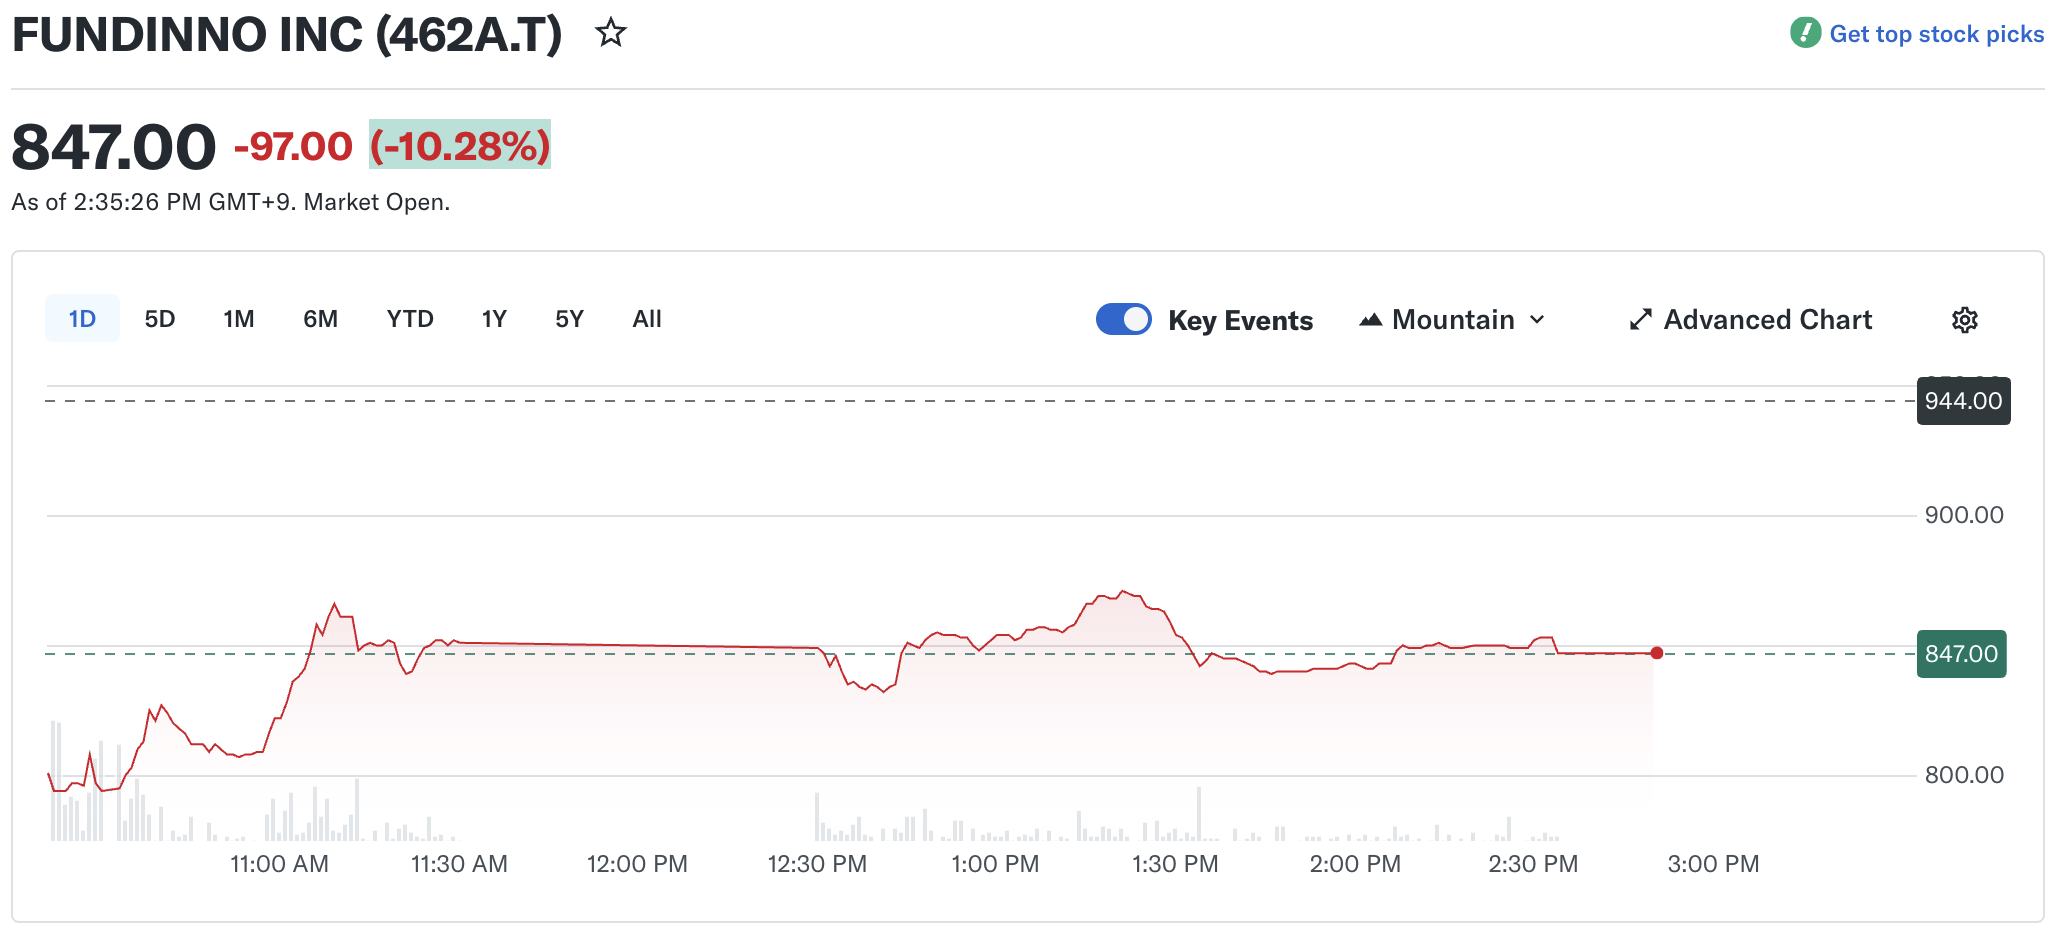Click the Advanced Chart expand arrows icon
This screenshot has height=936, width=2062.
tap(1640, 320)
